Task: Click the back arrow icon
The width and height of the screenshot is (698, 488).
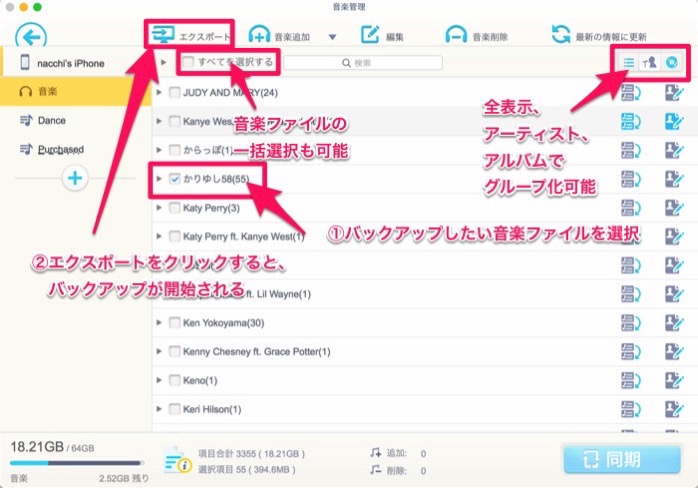Action: (x=31, y=38)
